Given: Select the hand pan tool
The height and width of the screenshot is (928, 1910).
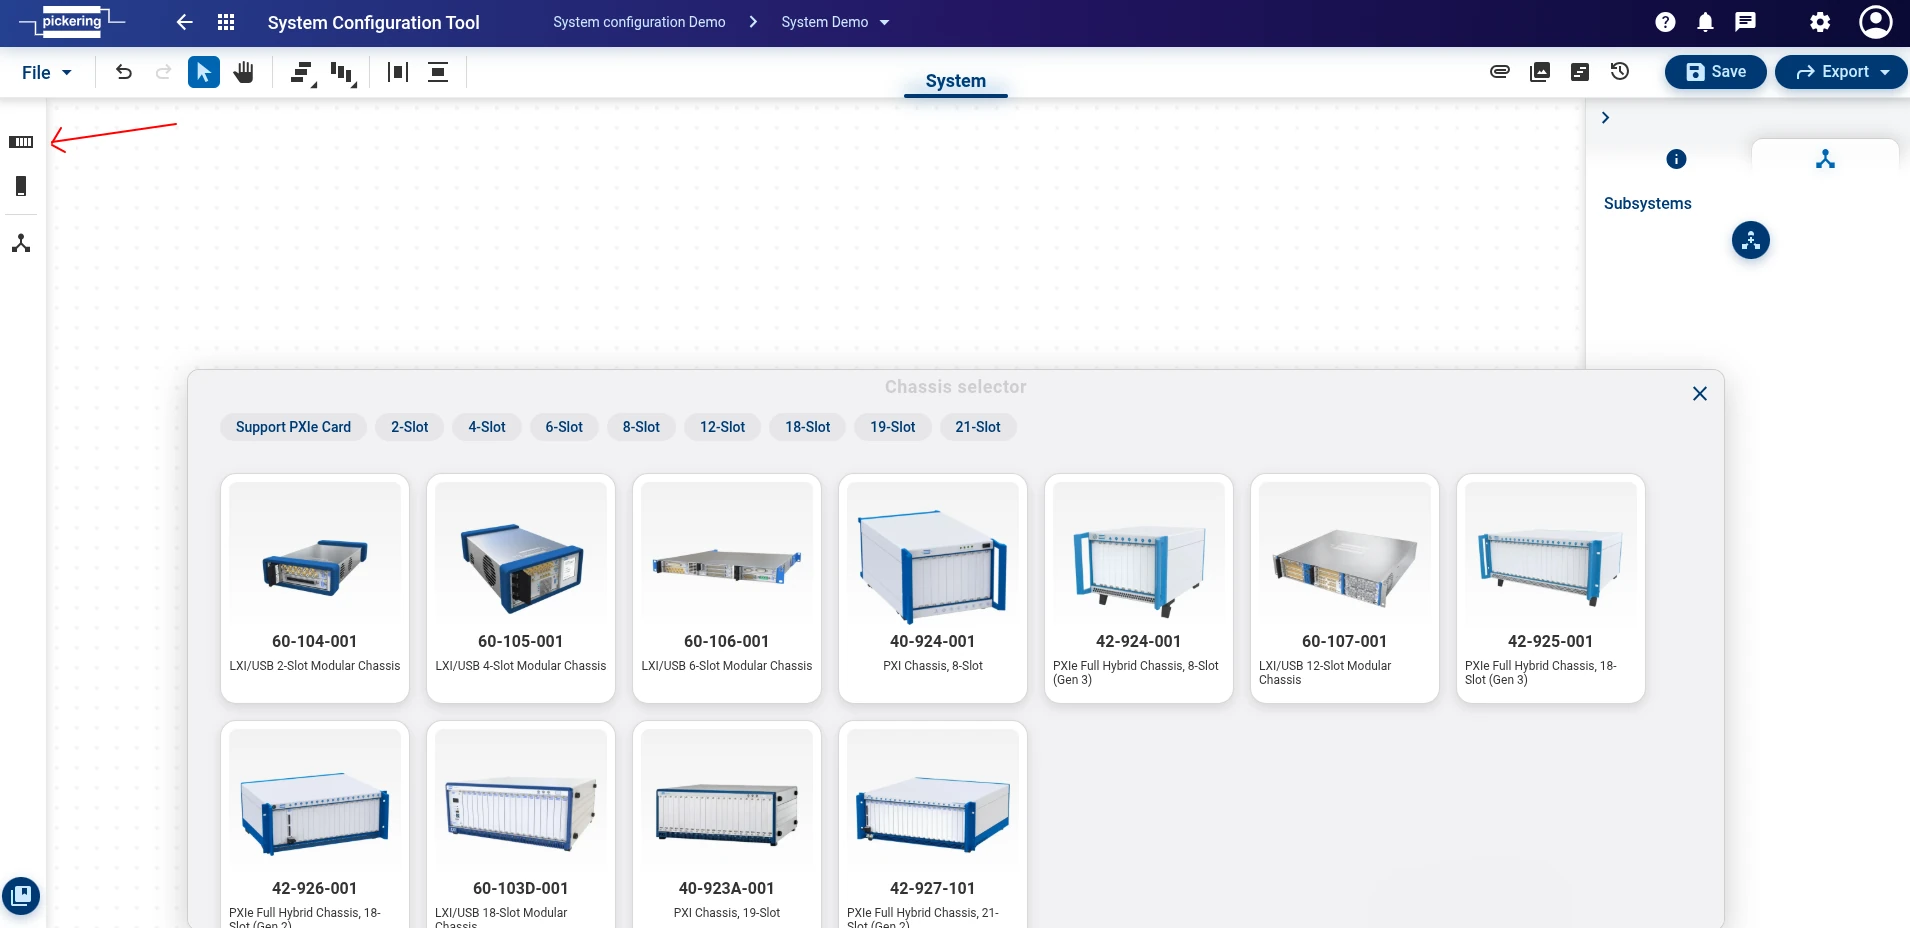Looking at the screenshot, I should click(244, 72).
